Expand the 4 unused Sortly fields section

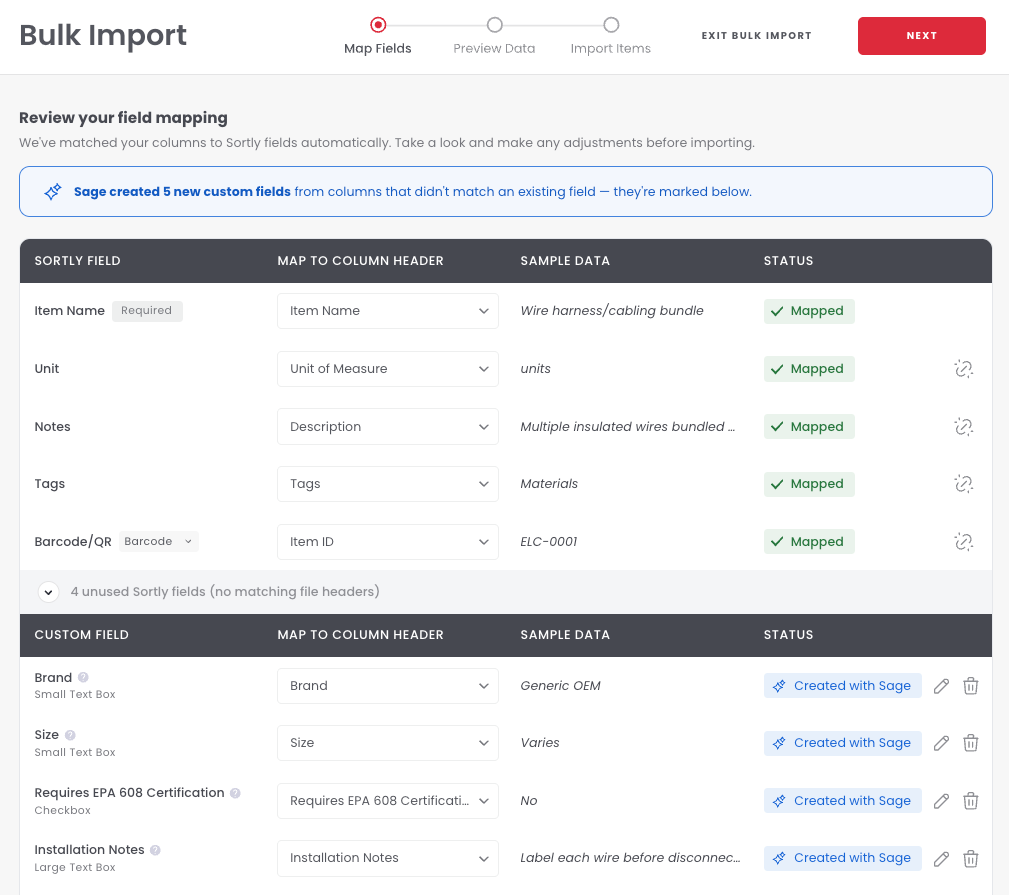[48, 592]
